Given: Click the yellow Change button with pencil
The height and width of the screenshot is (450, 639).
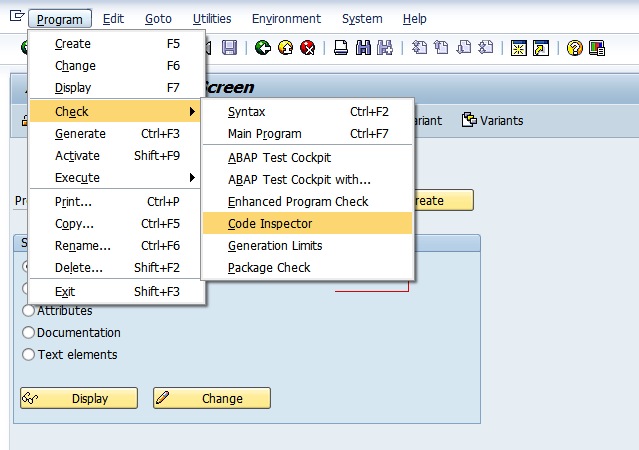Looking at the screenshot, I should point(212,398).
